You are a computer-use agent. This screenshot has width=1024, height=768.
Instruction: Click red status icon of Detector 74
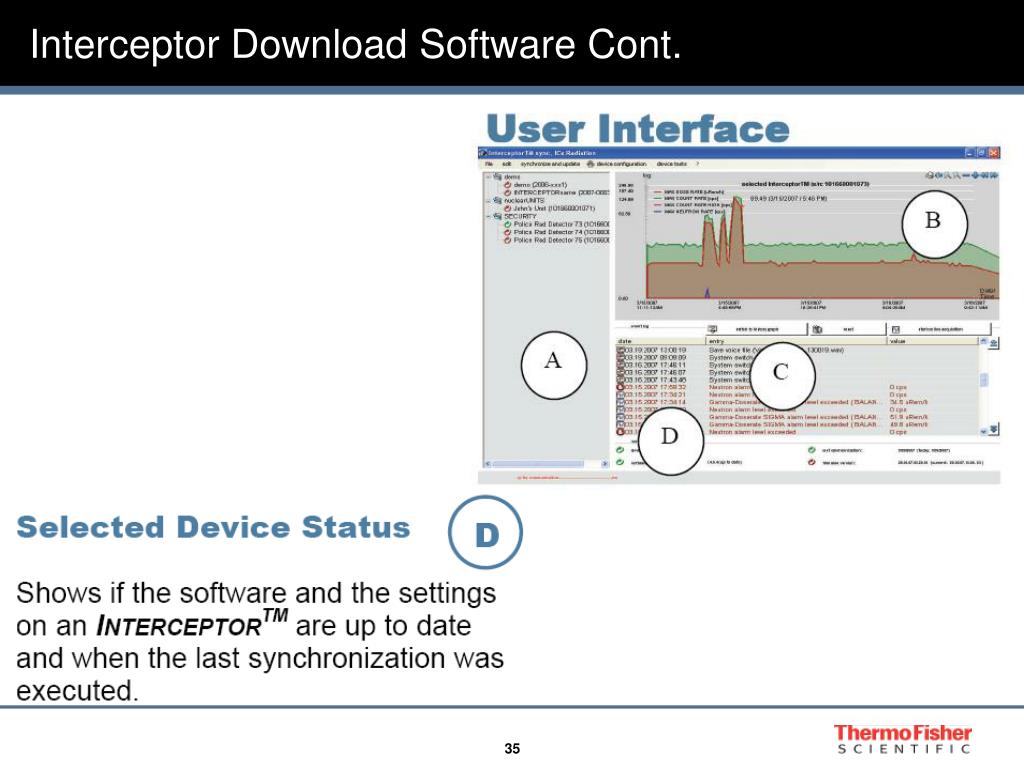click(508, 232)
